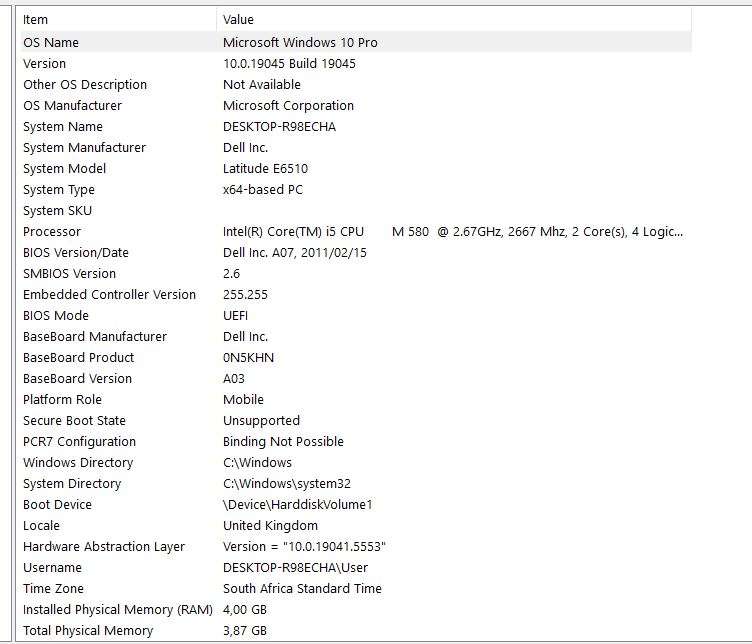
Task: Click the A03 value
Action: (234, 379)
